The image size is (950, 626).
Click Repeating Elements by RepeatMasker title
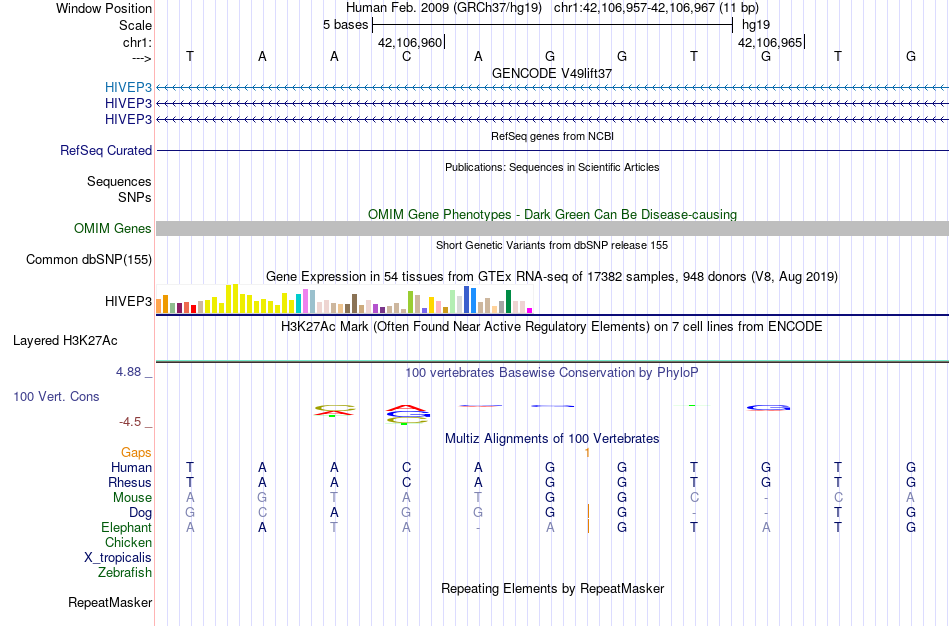(552, 588)
